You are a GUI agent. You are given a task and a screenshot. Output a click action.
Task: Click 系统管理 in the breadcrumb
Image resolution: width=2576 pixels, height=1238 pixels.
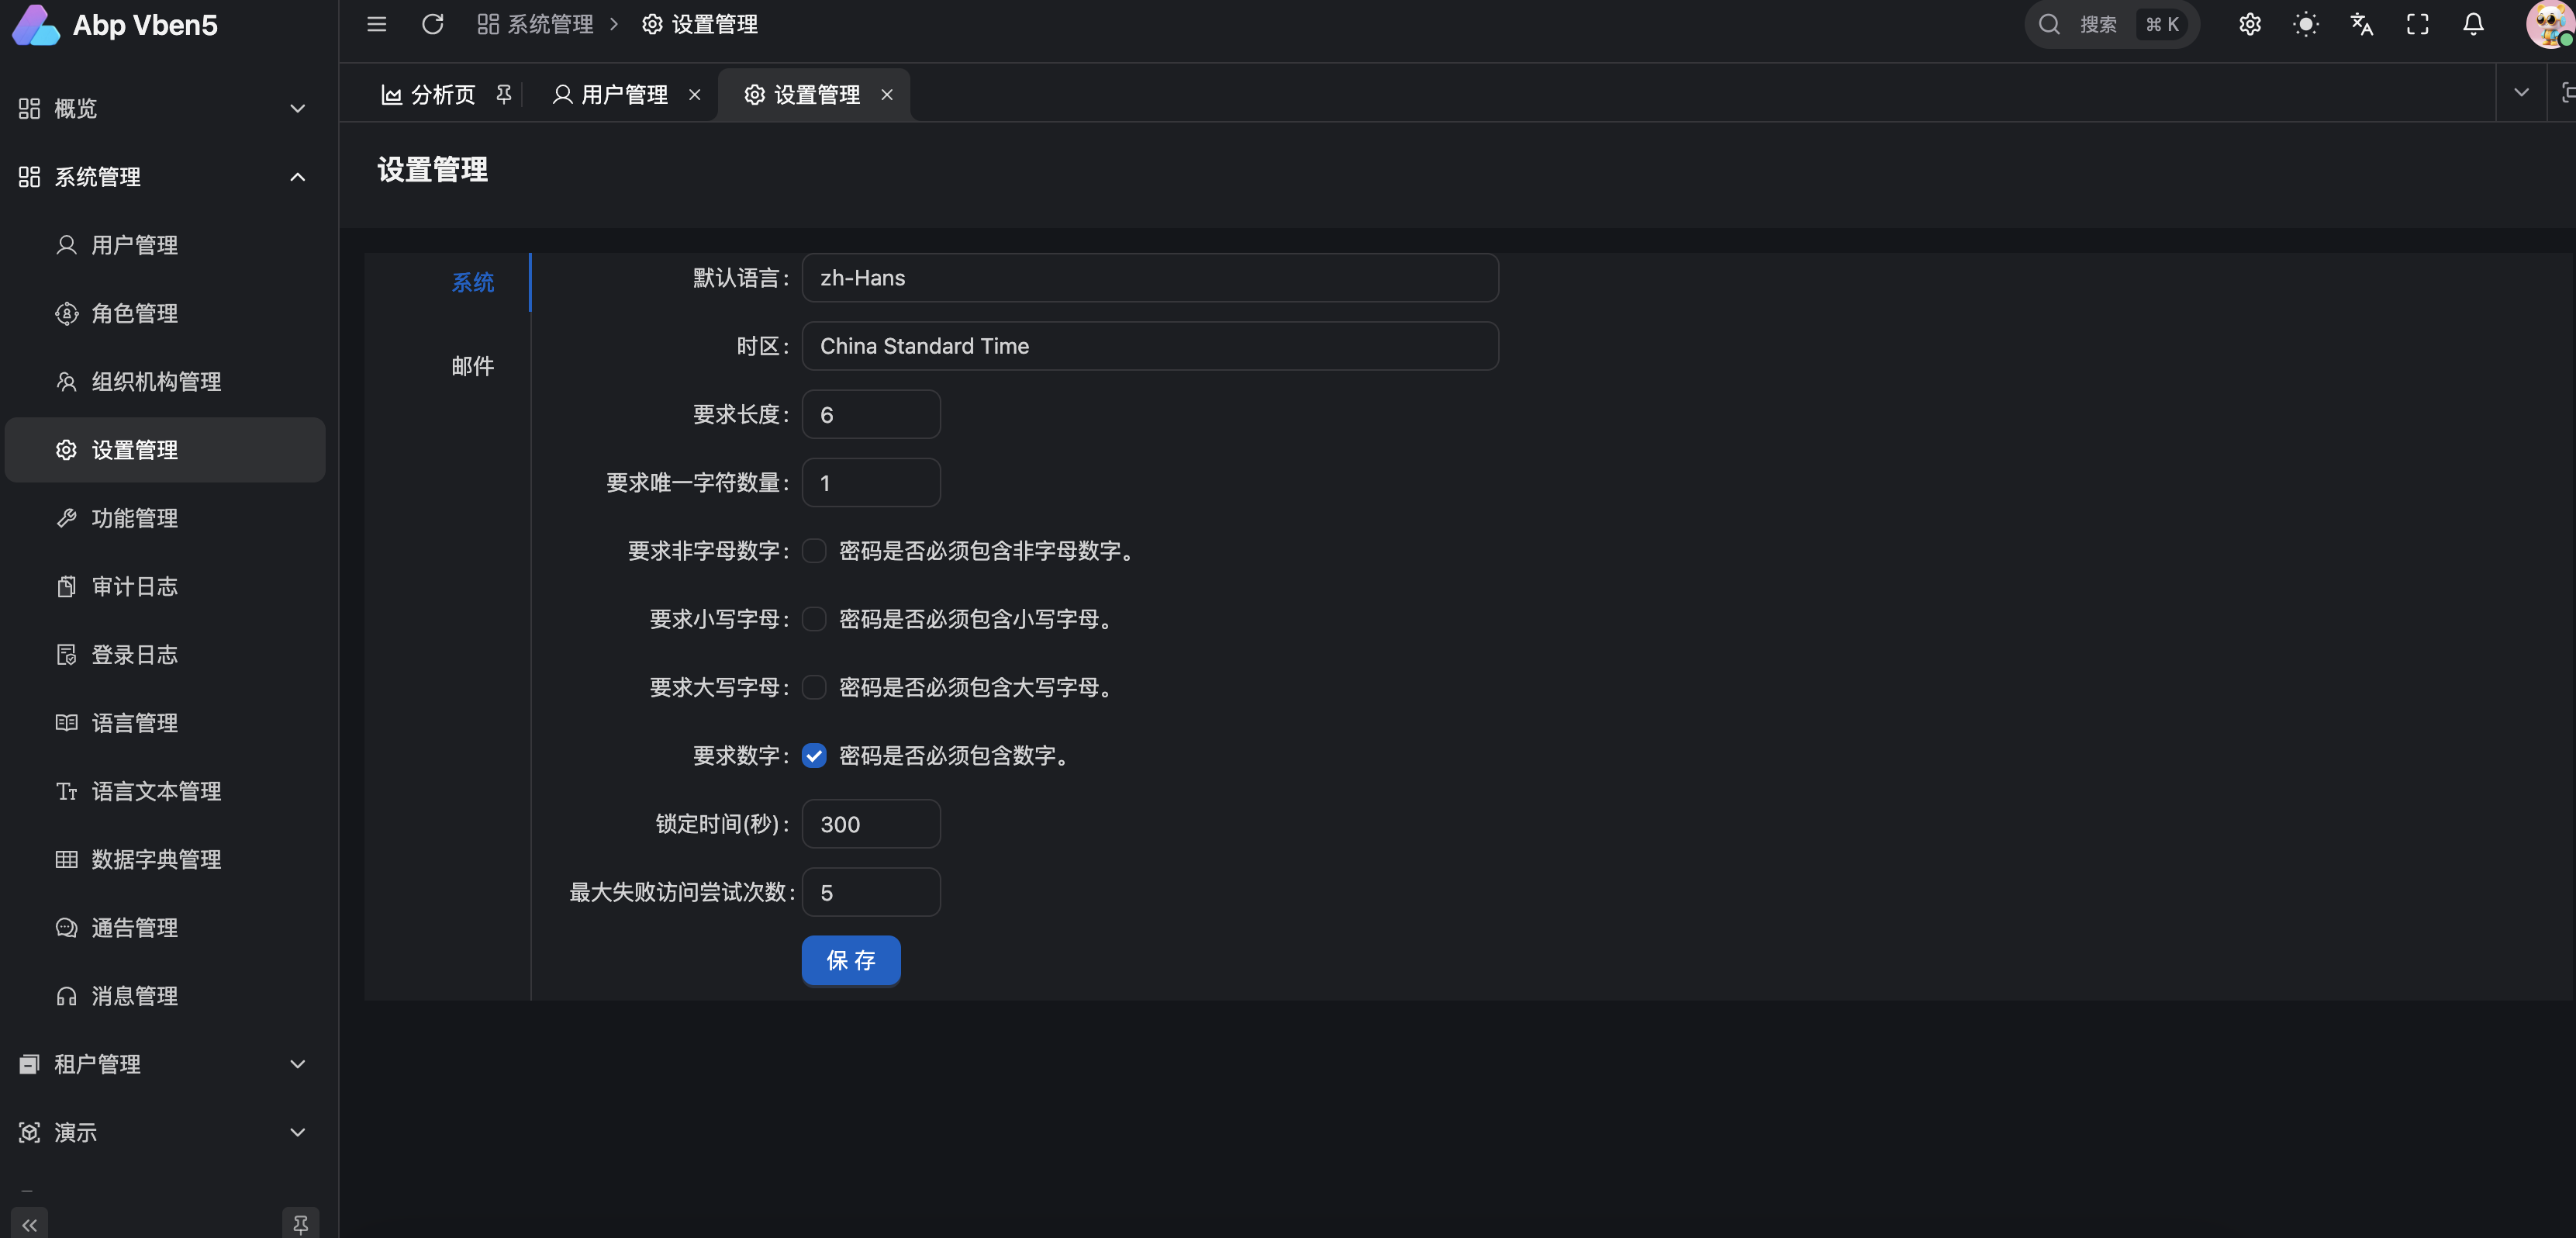[535, 24]
